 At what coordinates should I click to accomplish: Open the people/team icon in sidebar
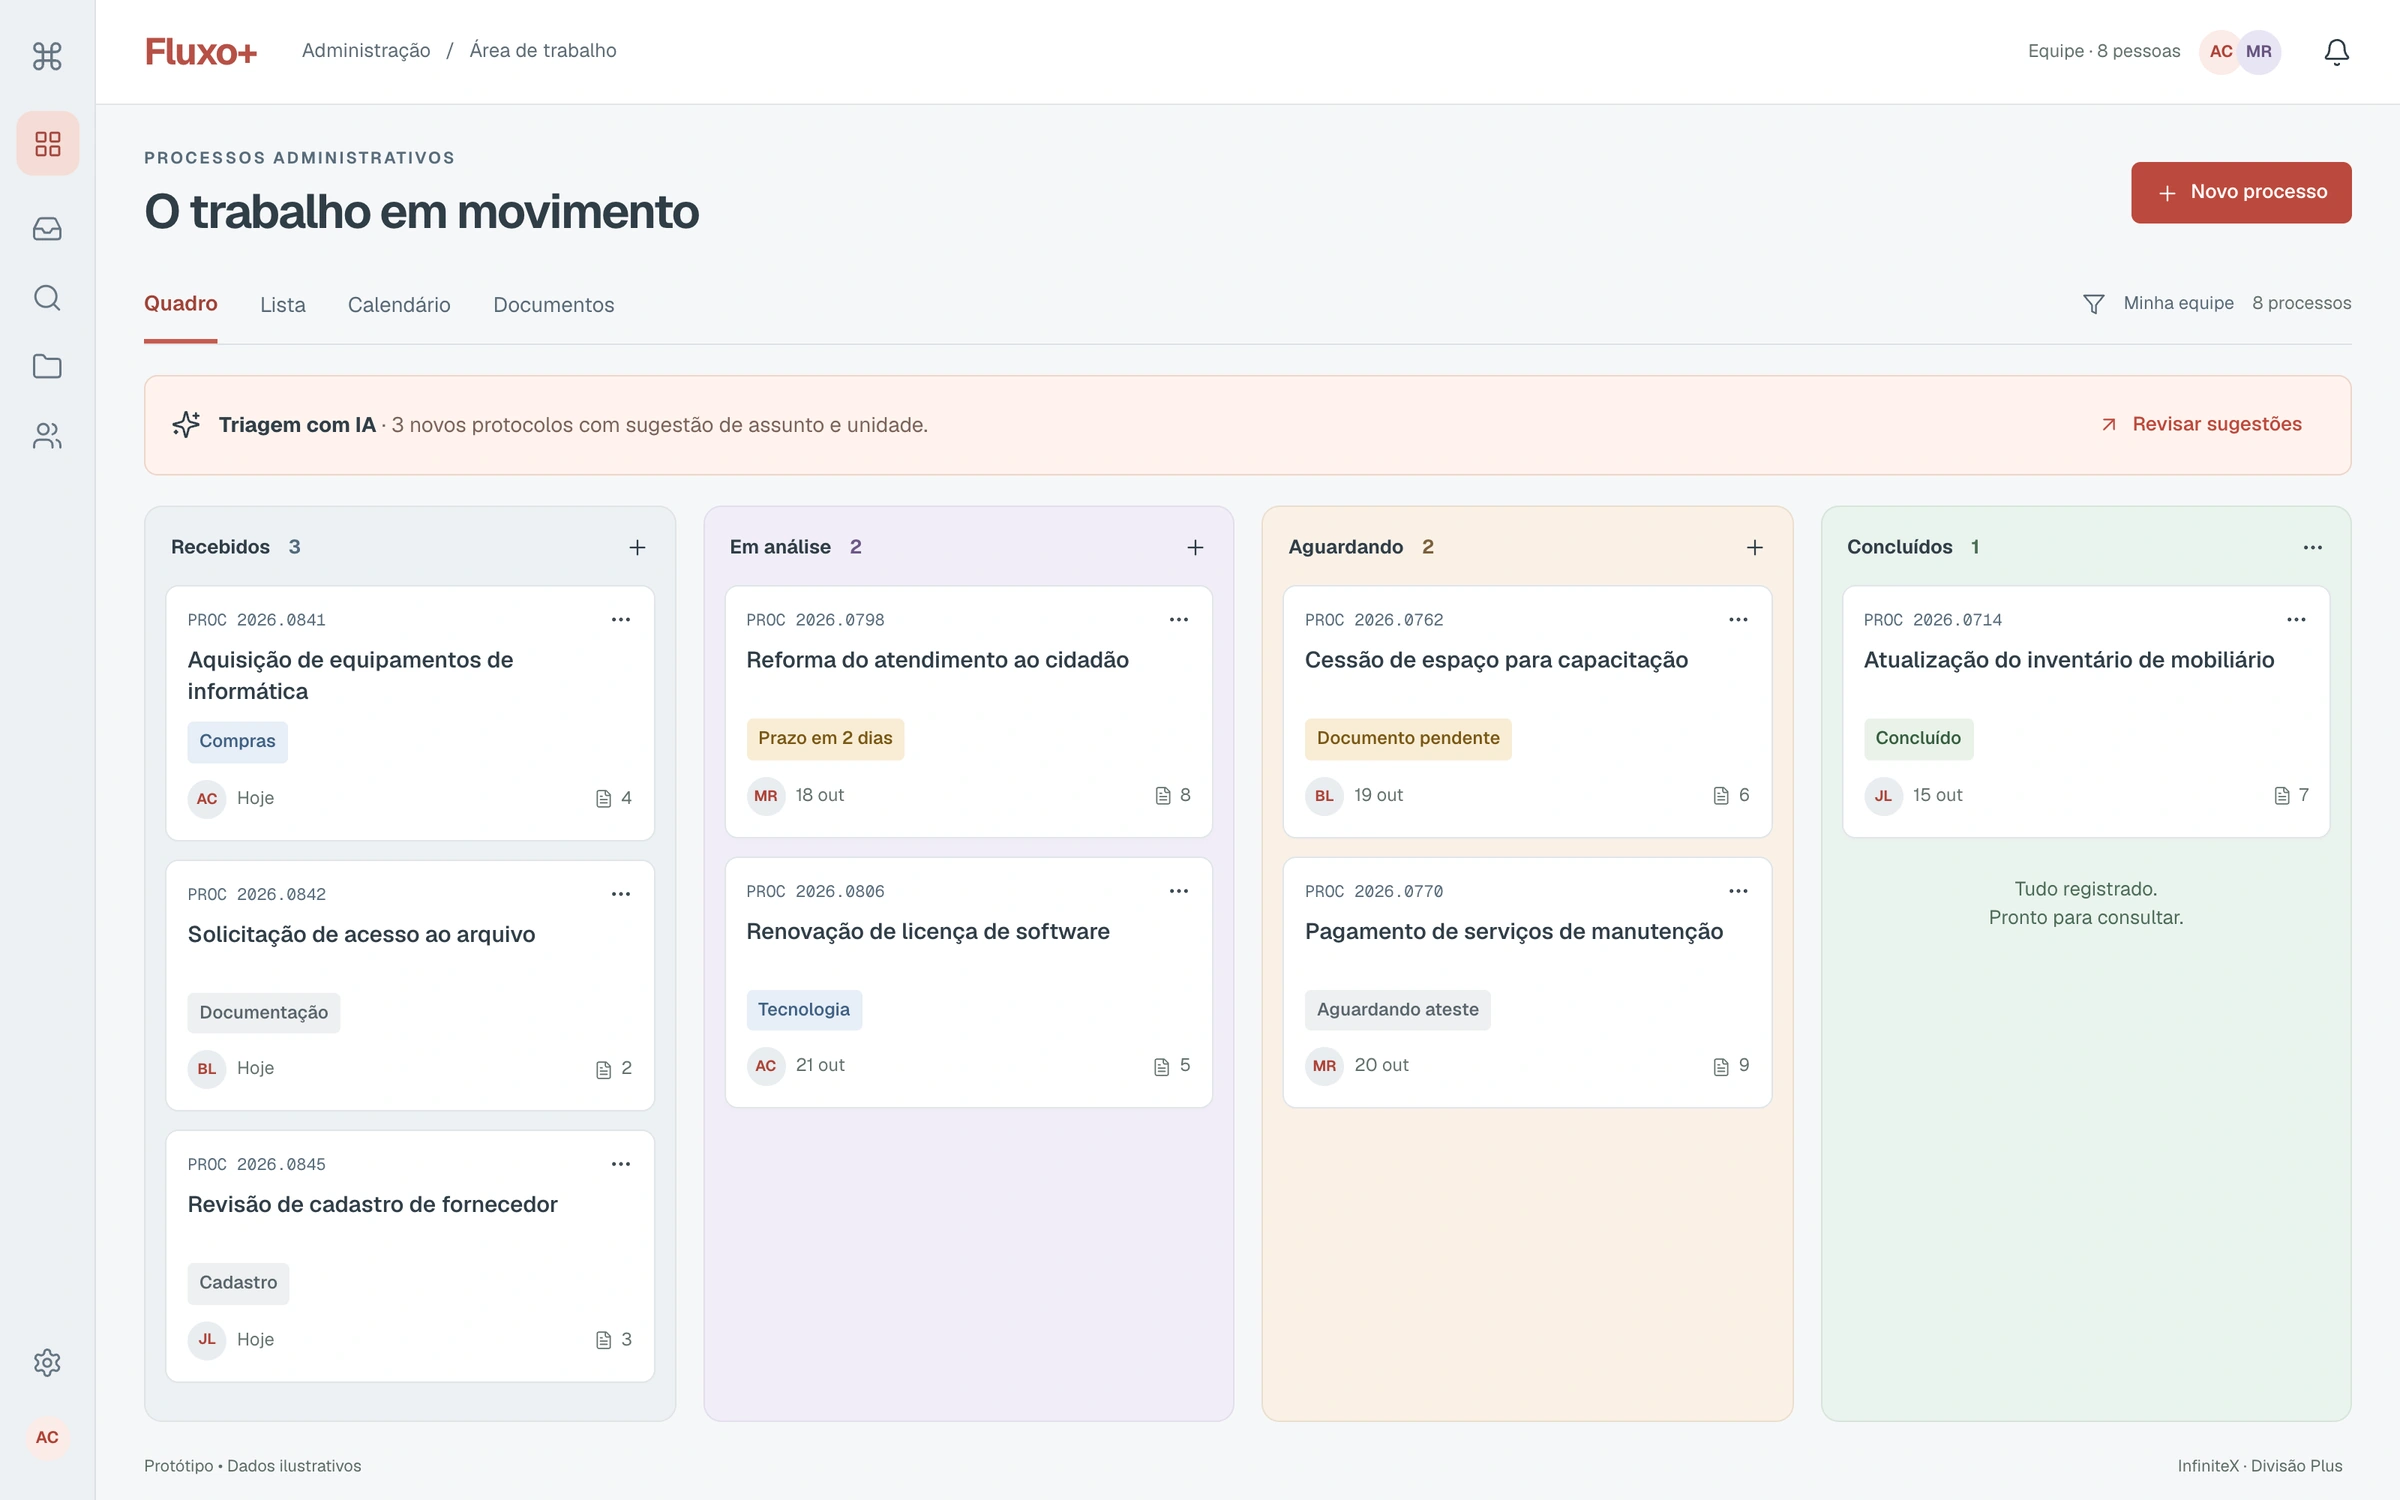(47, 435)
